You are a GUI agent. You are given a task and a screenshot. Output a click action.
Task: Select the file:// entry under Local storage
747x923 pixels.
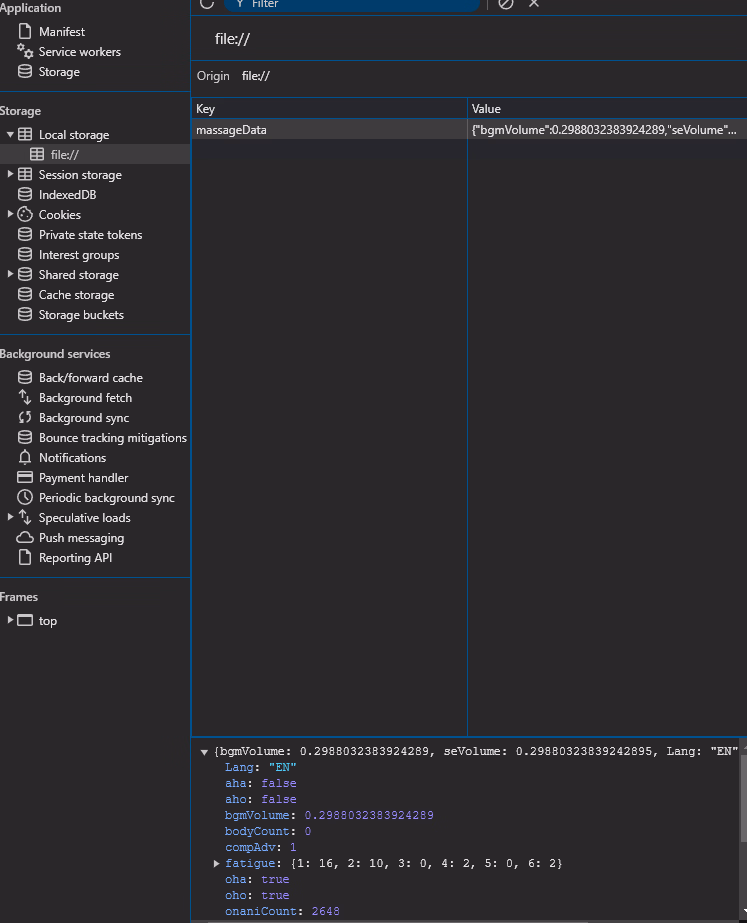click(x=64, y=155)
